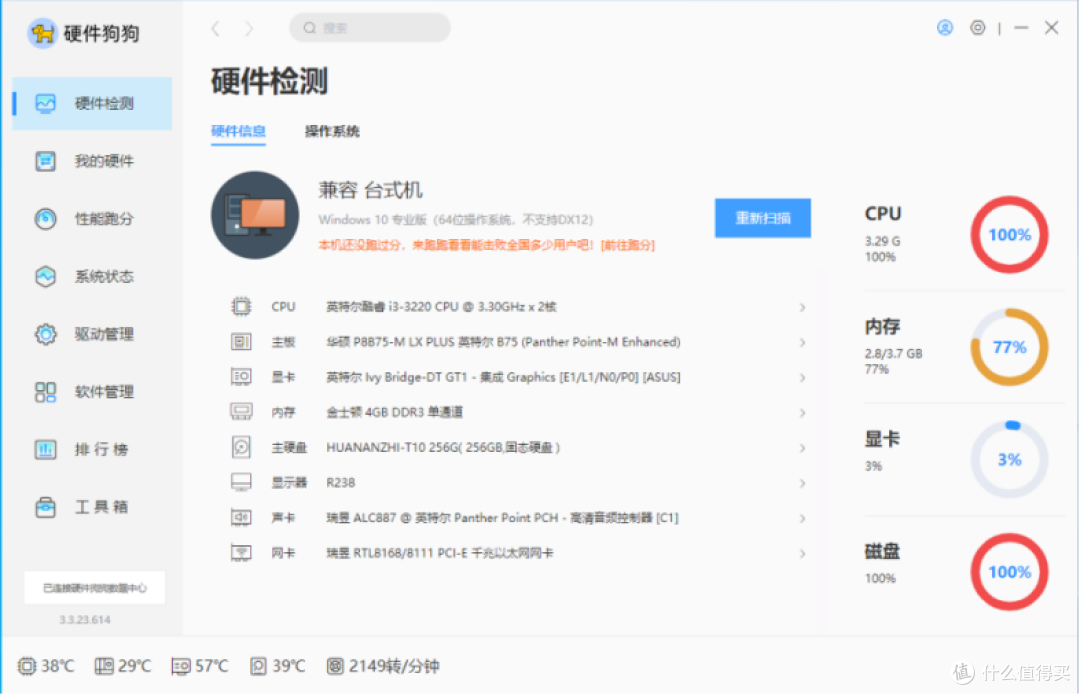The image size is (1080, 695).
Task: Go back with the left arrow
Action: pyautogui.click(x=216, y=28)
